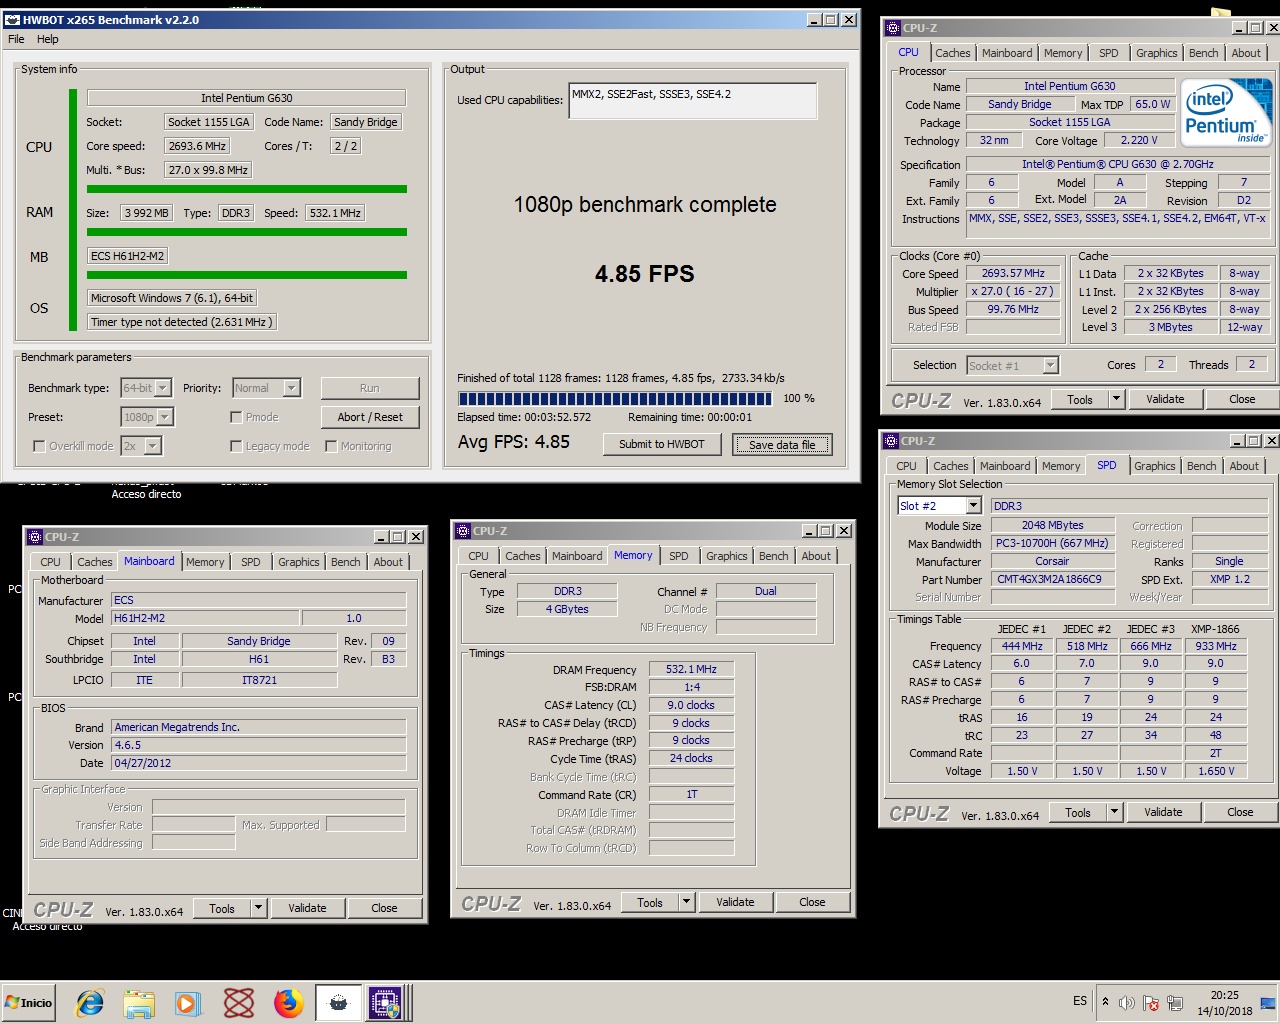This screenshot has width=1280, height=1024.
Task: Click the Abort / Reset button
Action: pyautogui.click(x=370, y=417)
